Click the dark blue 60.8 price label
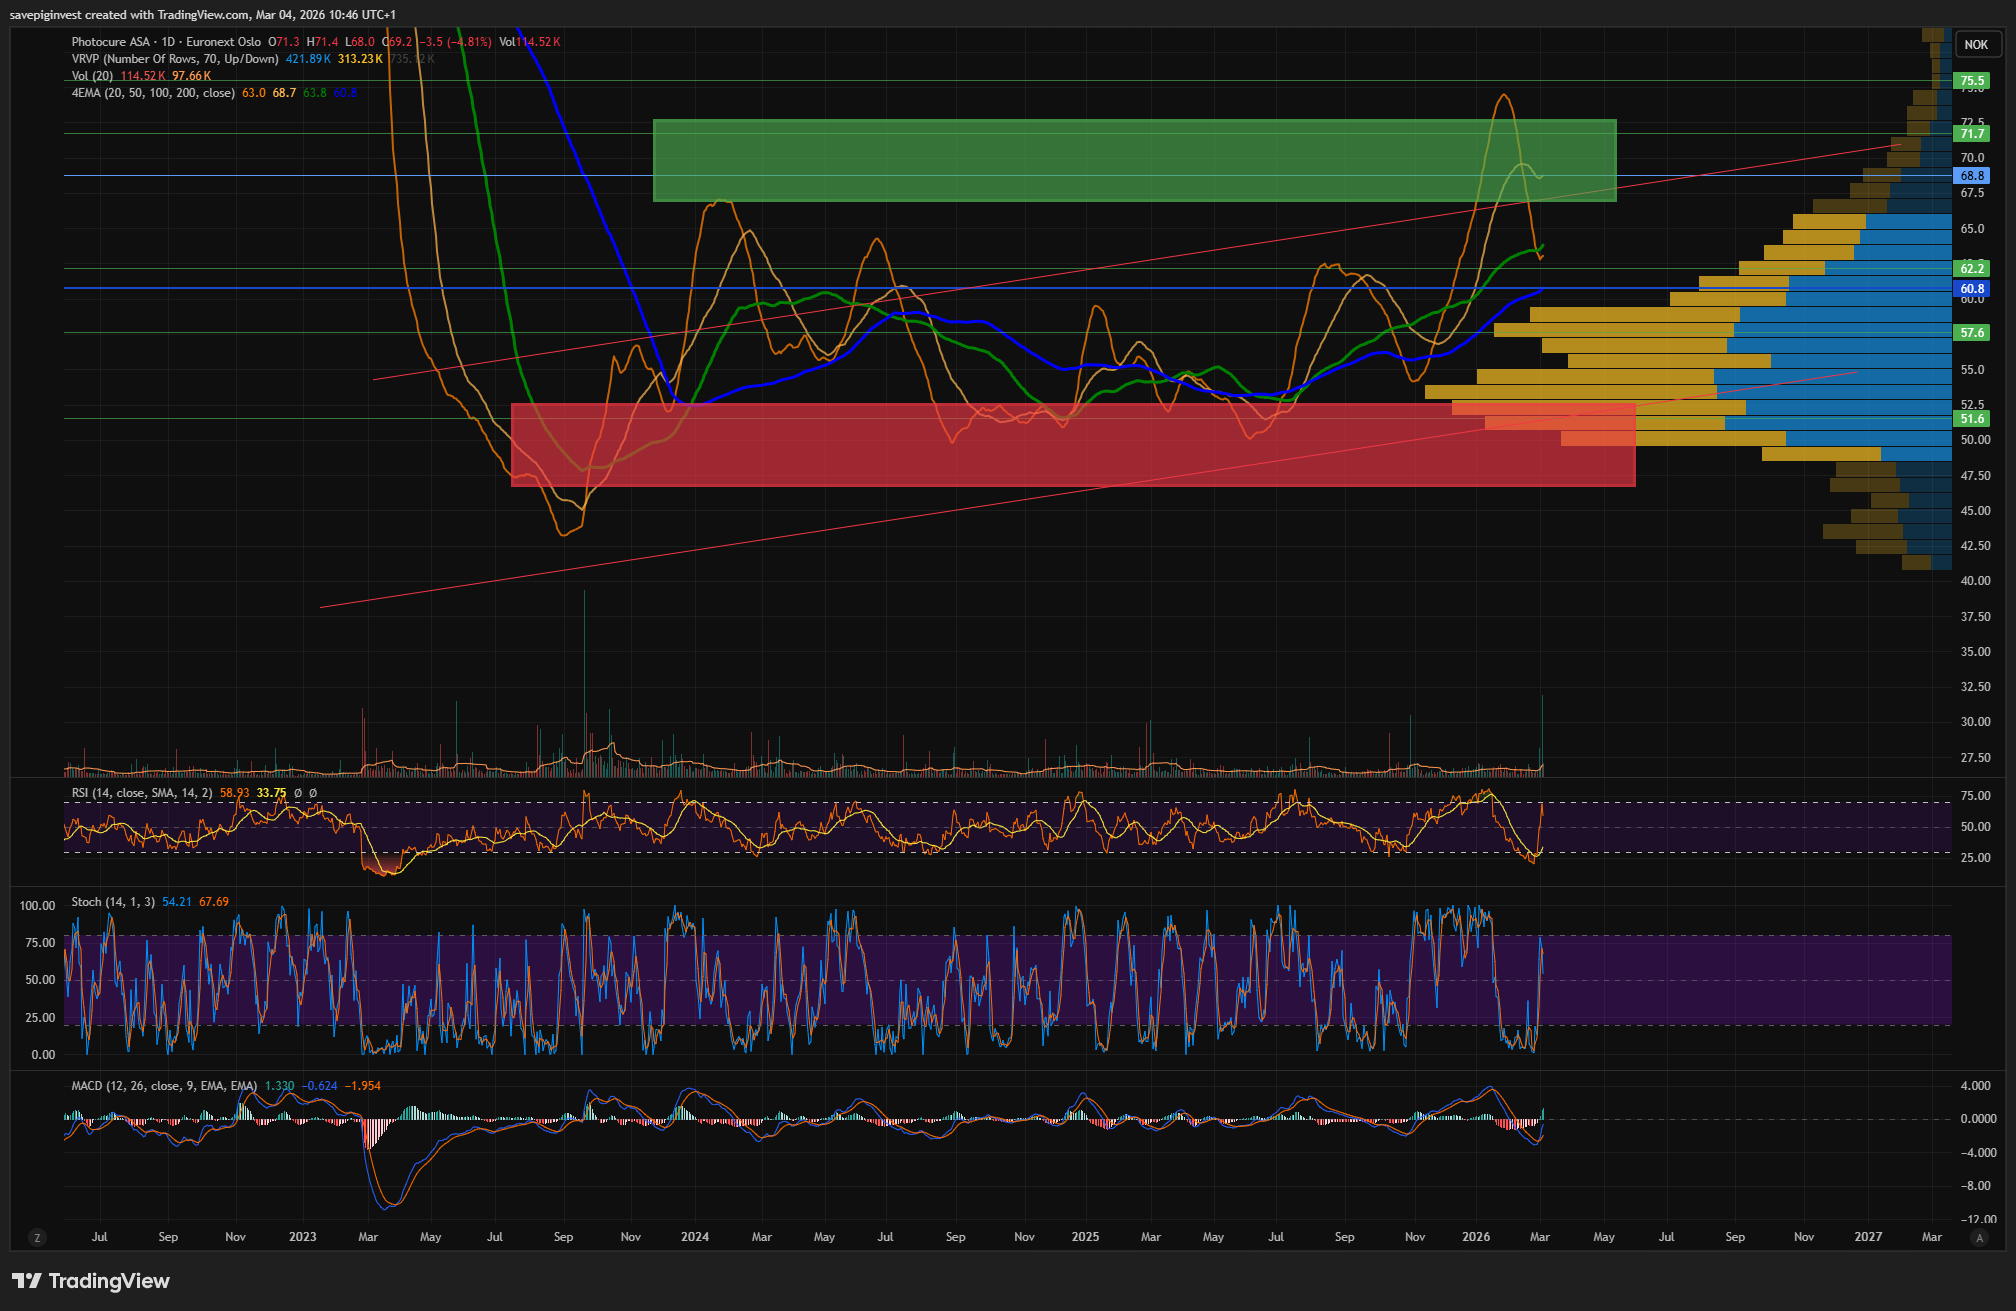This screenshot has width=2016, height=1311. pyautogui.click(x=1971, y=289)
